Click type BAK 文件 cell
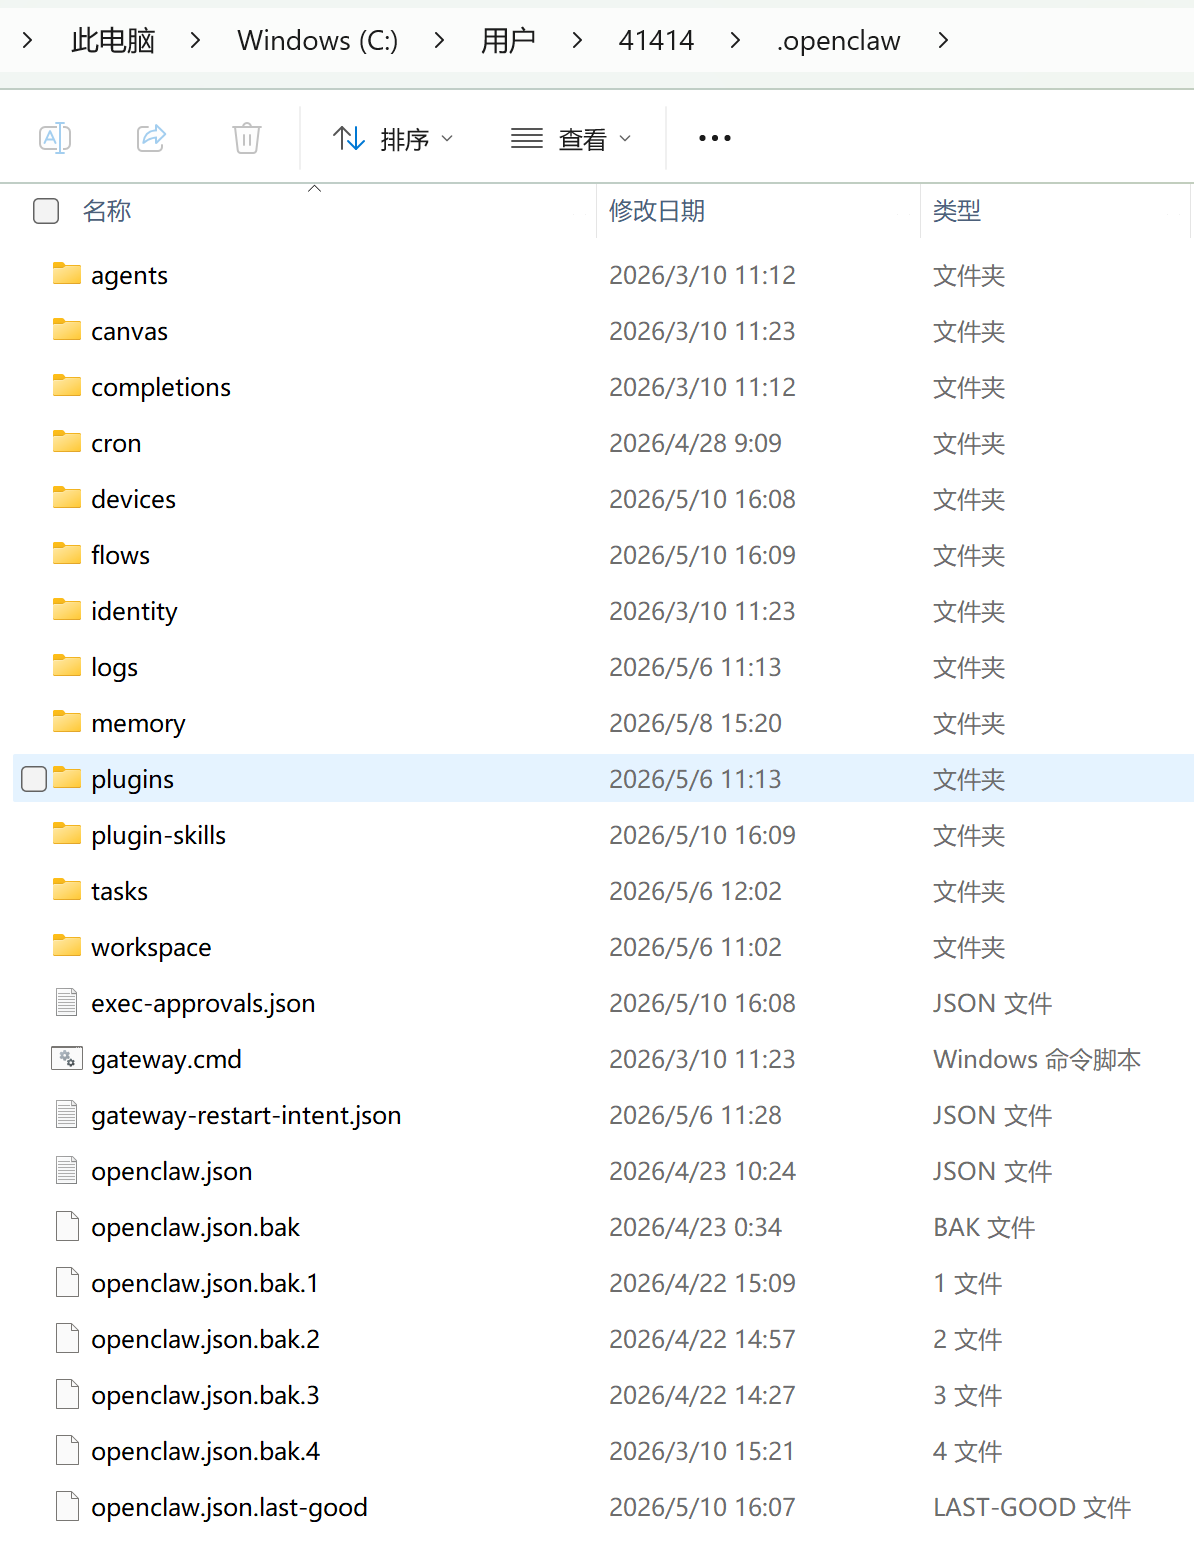Screen dimensions: 1194x1542 [x=984, y=1227]
